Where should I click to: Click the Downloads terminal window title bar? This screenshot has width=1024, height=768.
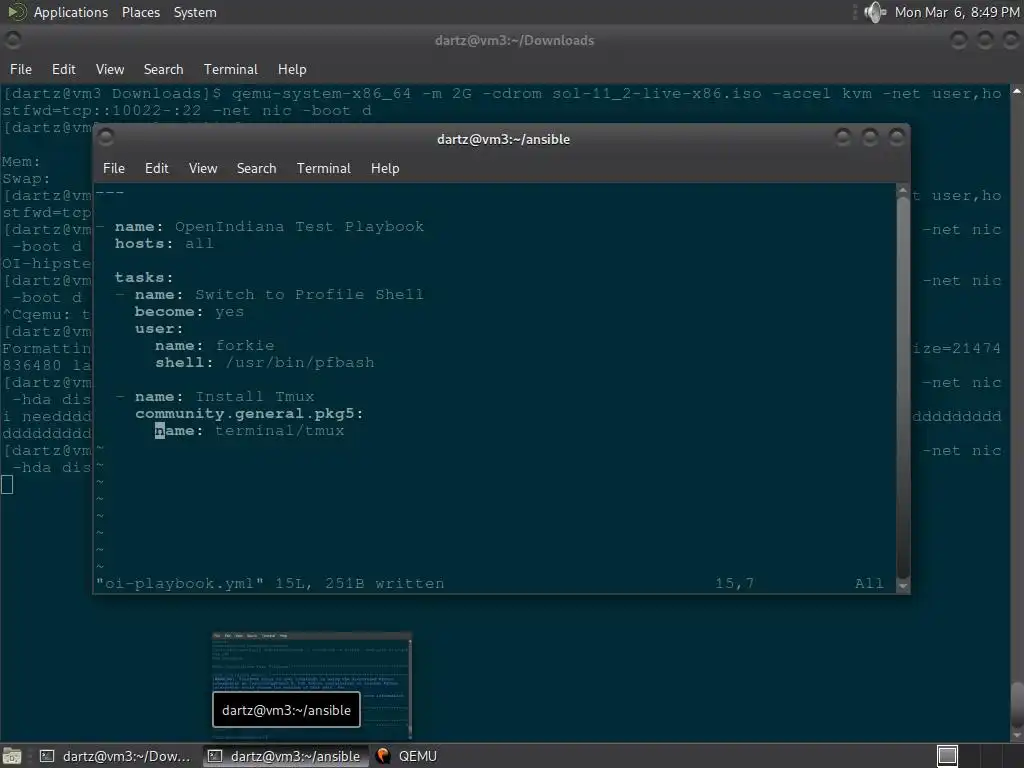click(x=514, y=40)
